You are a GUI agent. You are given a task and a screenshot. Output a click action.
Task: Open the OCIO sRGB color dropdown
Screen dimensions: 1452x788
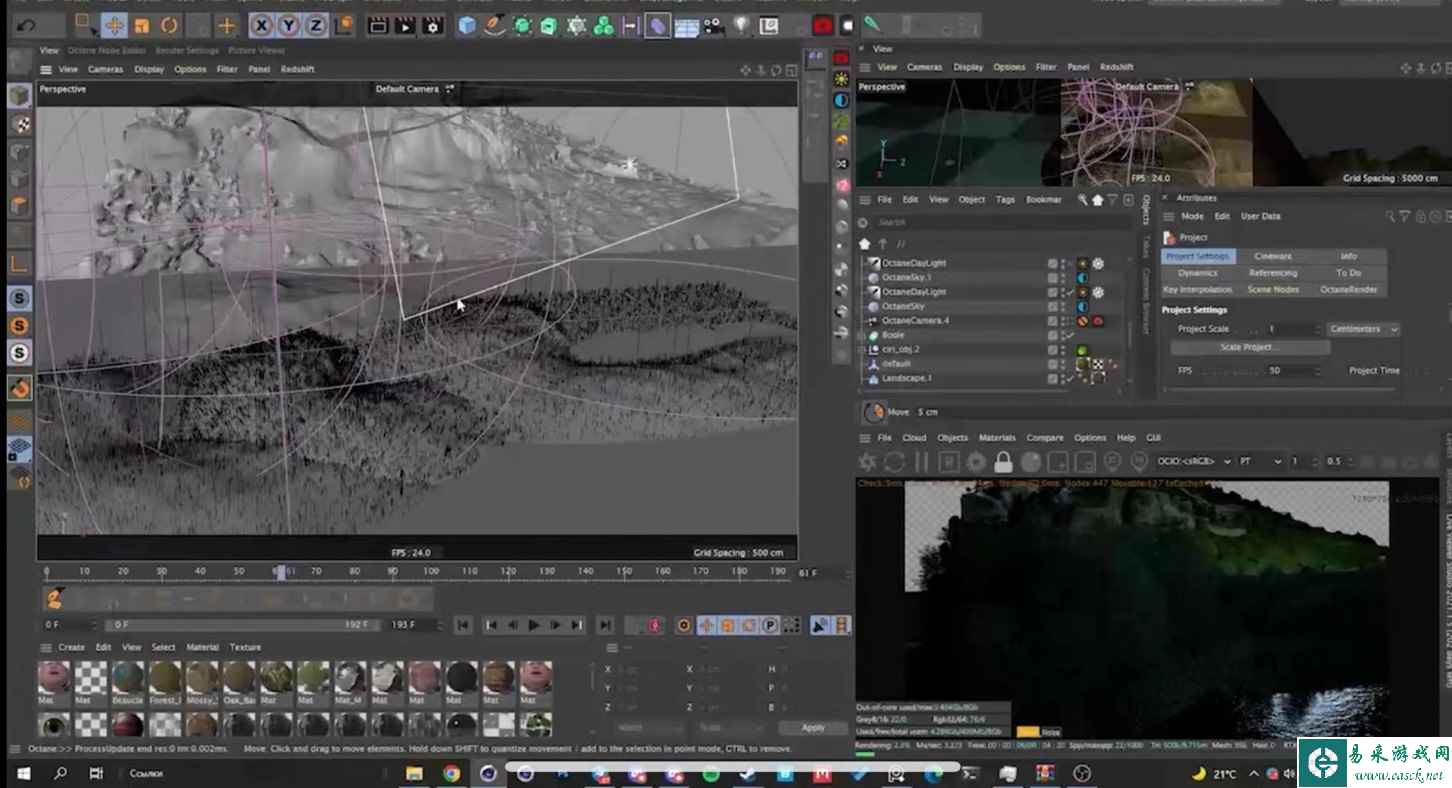1194,461
